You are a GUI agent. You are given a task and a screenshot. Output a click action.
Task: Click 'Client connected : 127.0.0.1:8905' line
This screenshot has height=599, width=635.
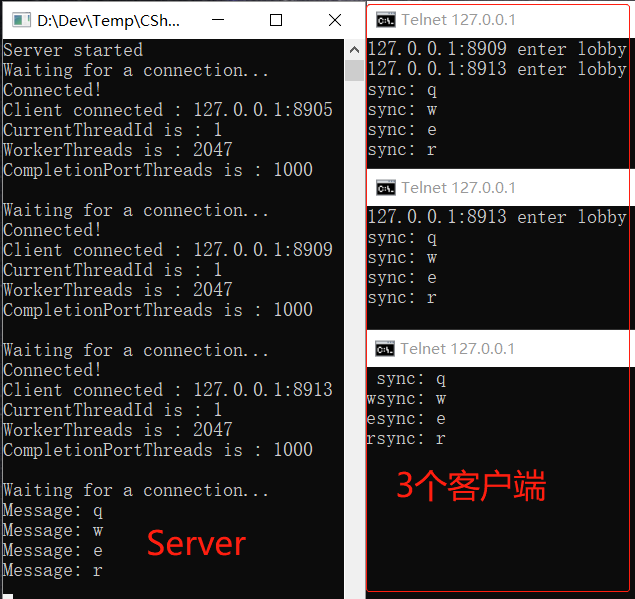pos(168,110)
